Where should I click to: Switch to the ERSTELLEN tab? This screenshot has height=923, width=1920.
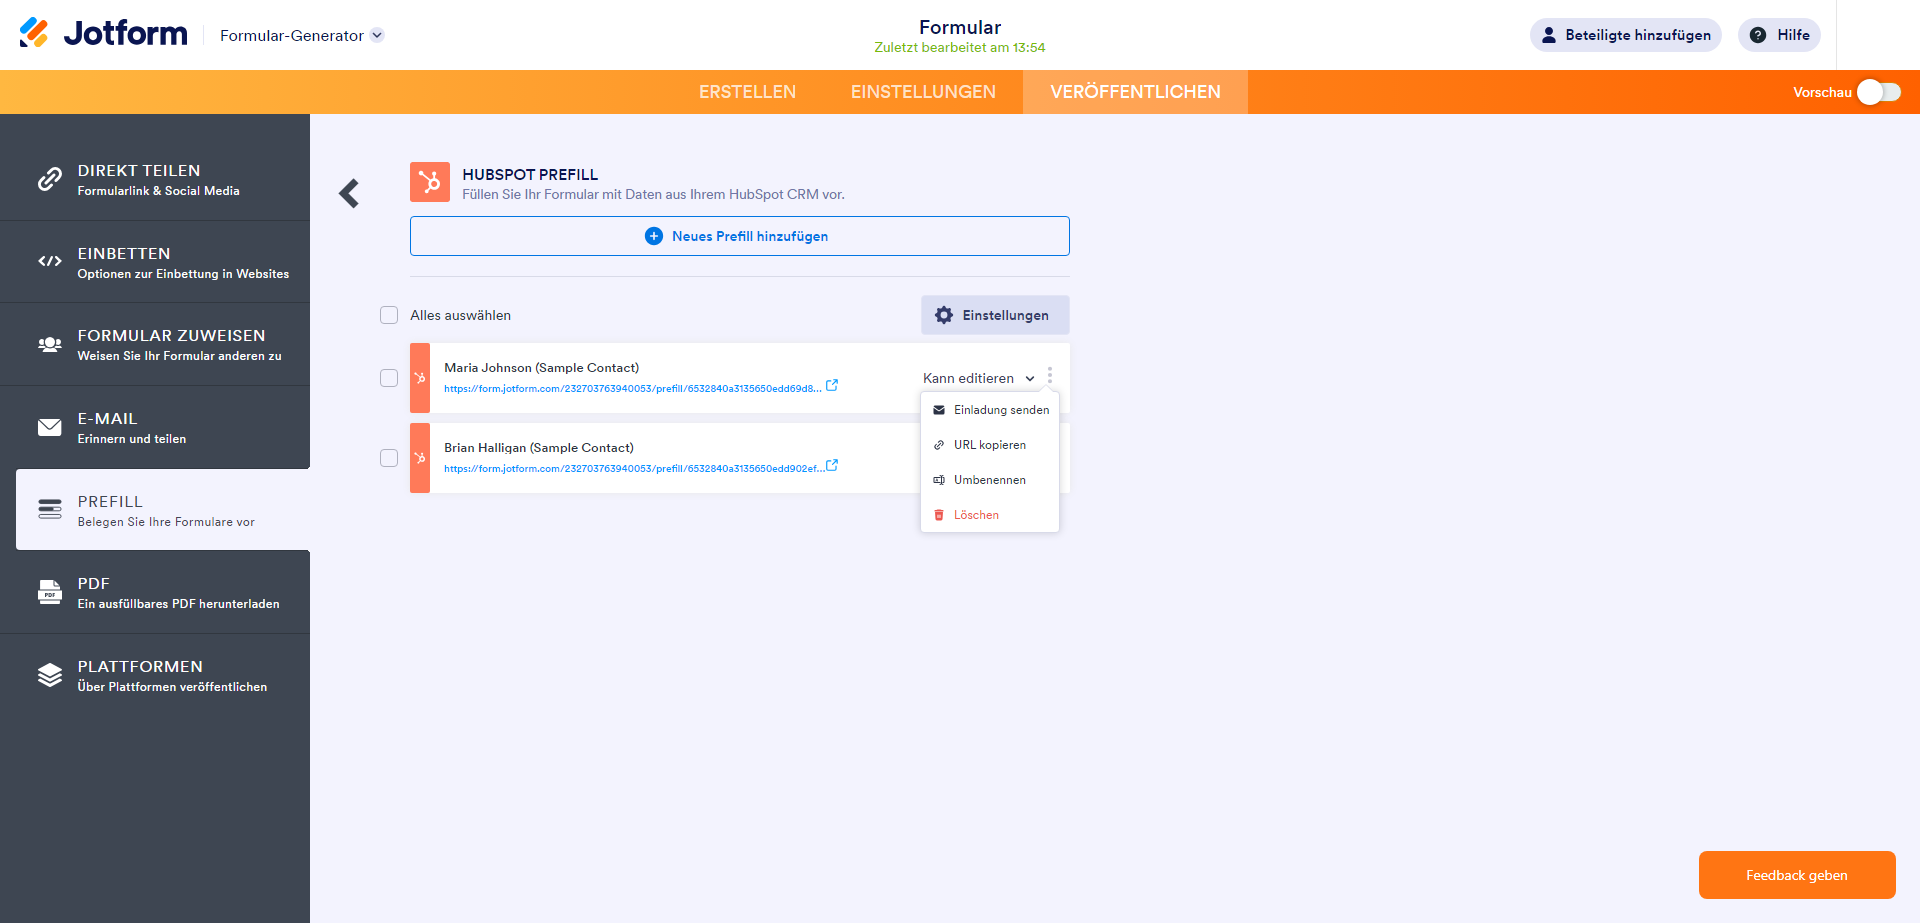pyautogui.click(x=747, y=92)
